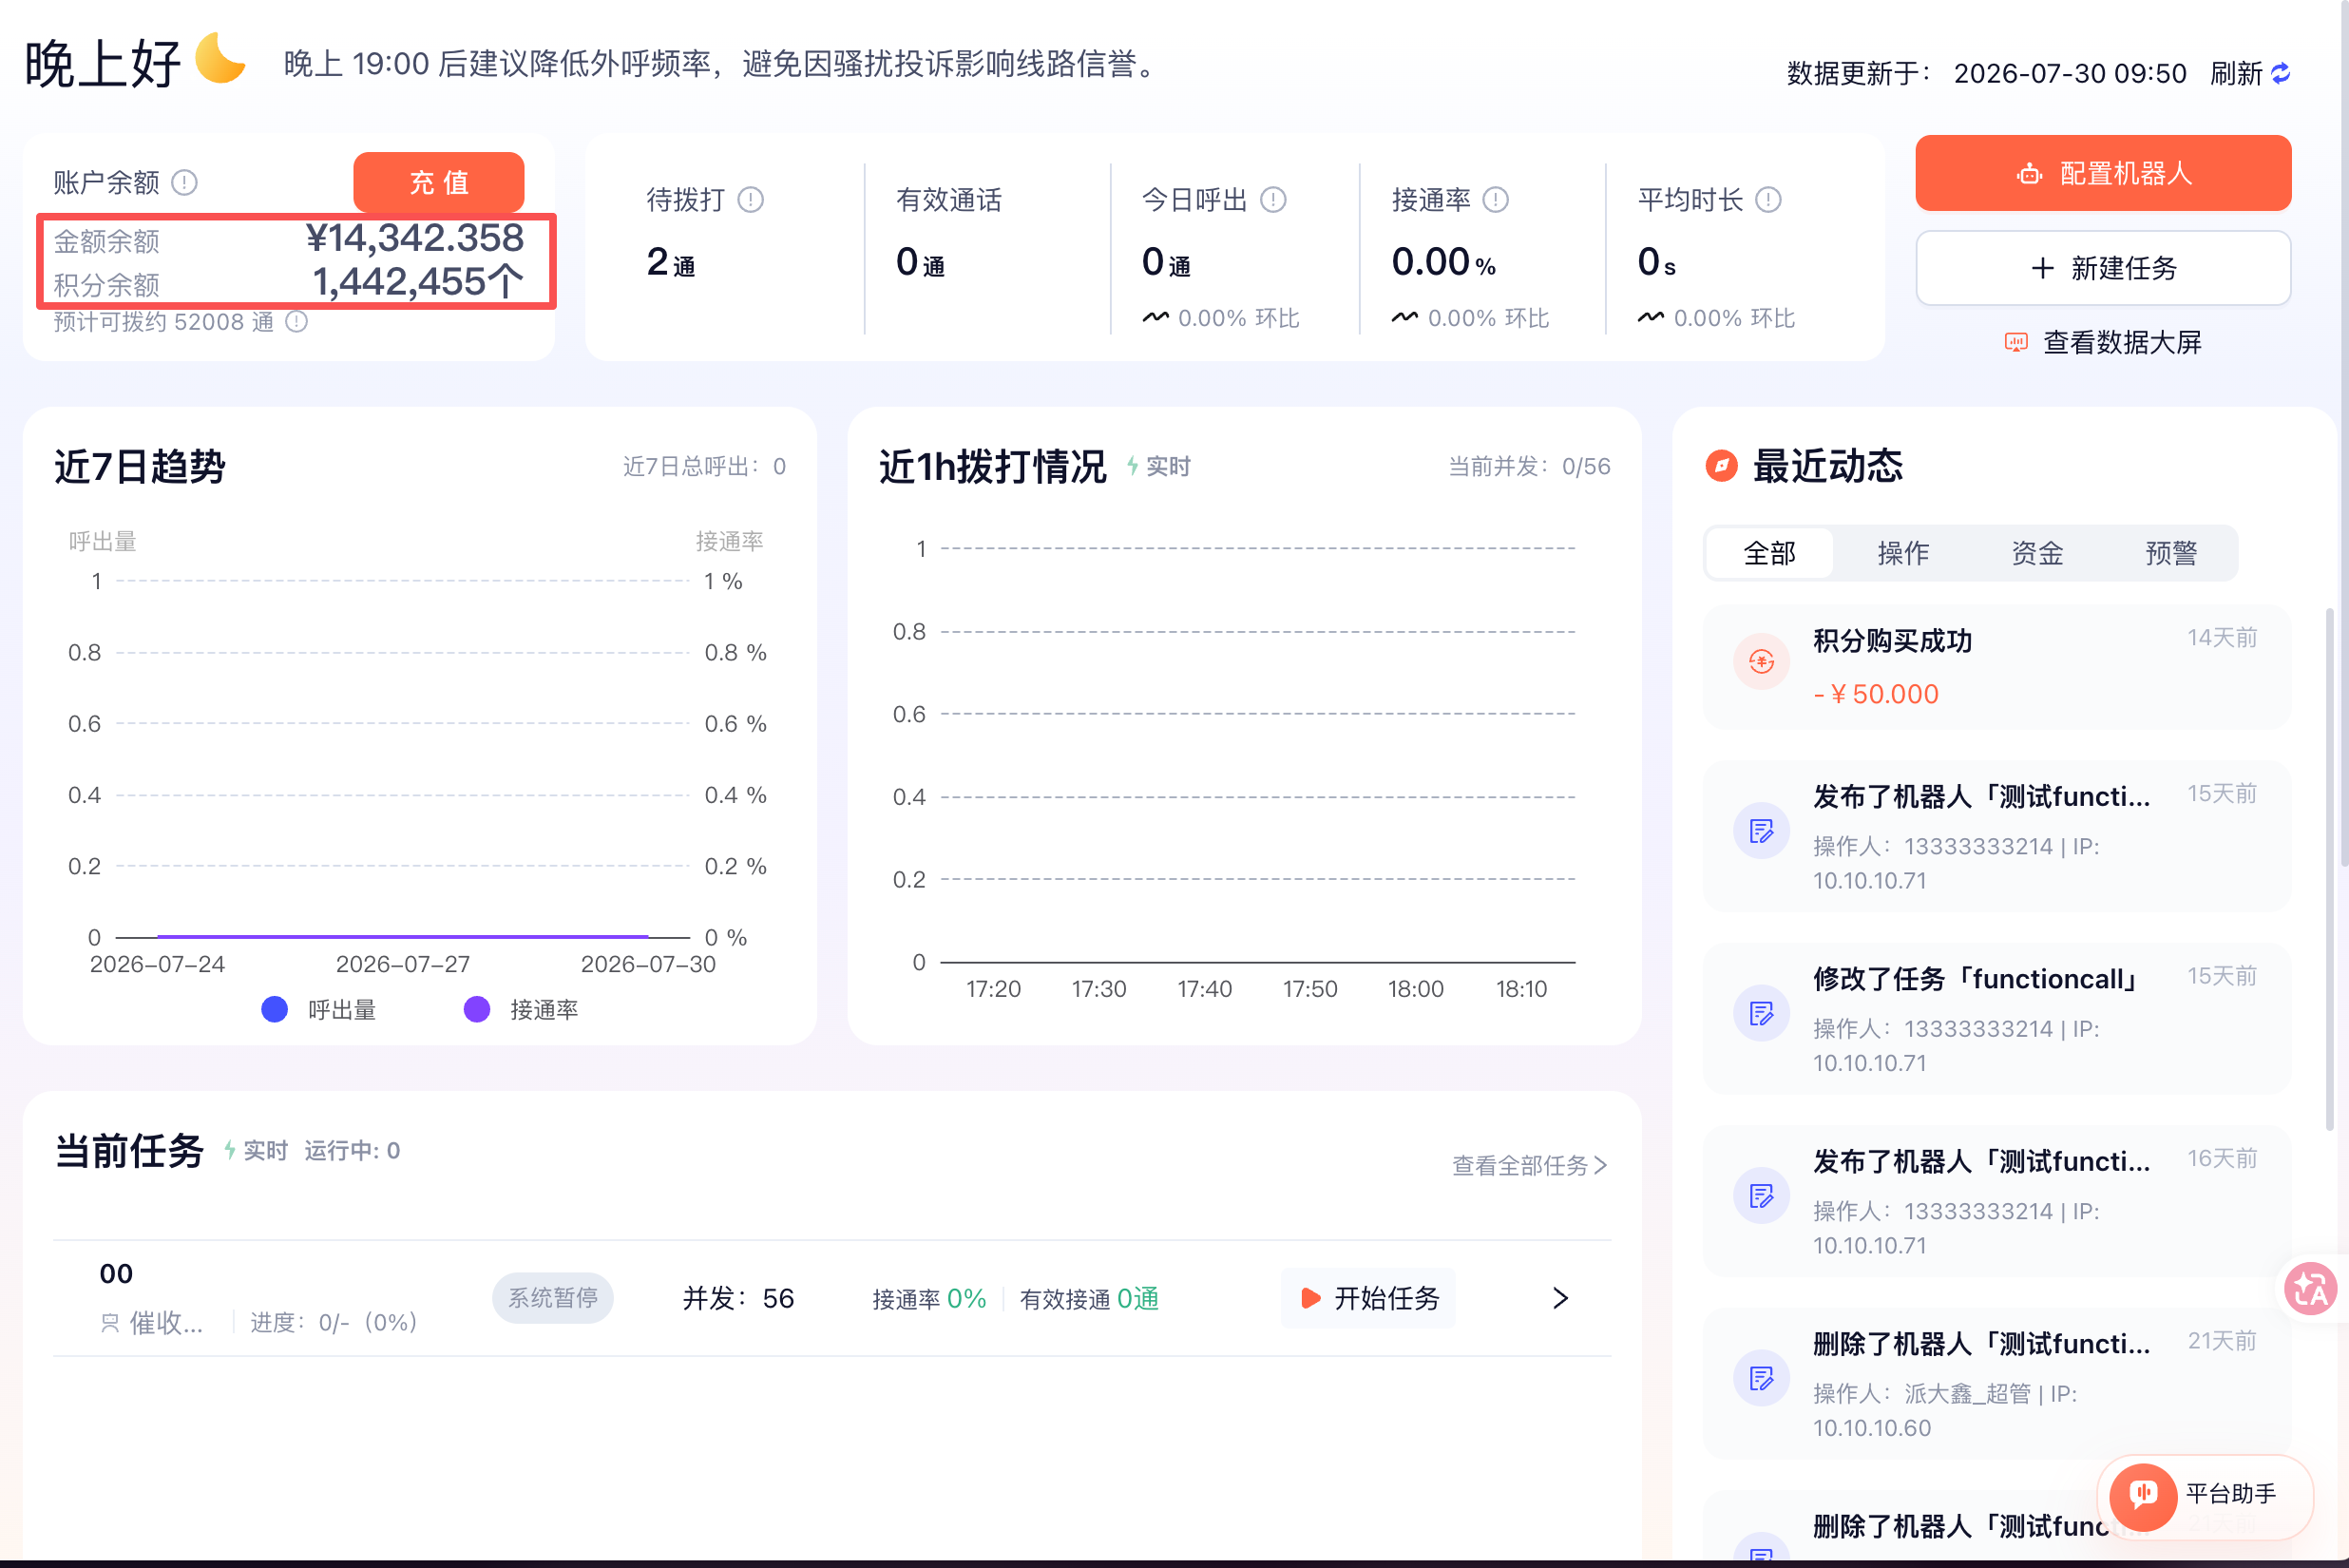2349x1568 pixels.
Task: Click the edit icon on 修改了任务「functioncall」entry
Action: pos(1761,1013)
